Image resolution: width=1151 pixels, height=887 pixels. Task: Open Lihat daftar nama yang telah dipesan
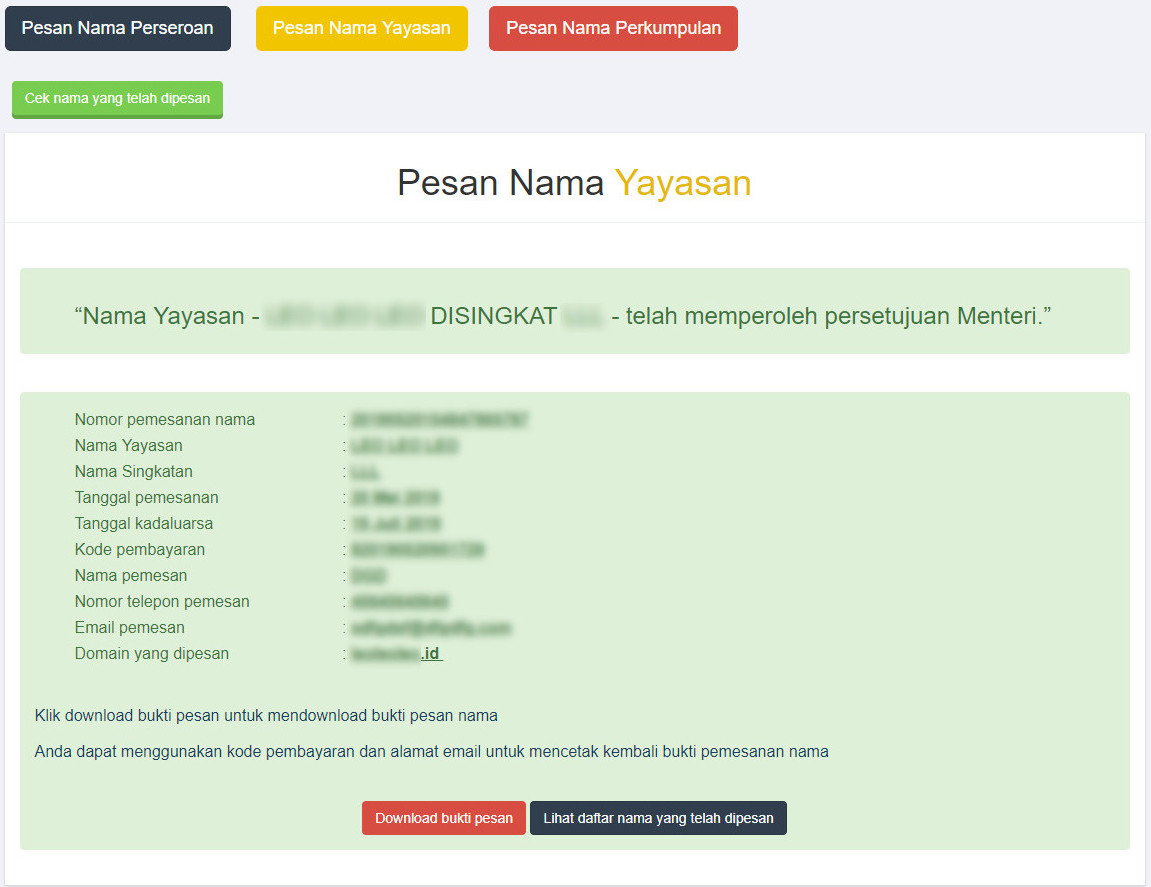pos(658,818)
